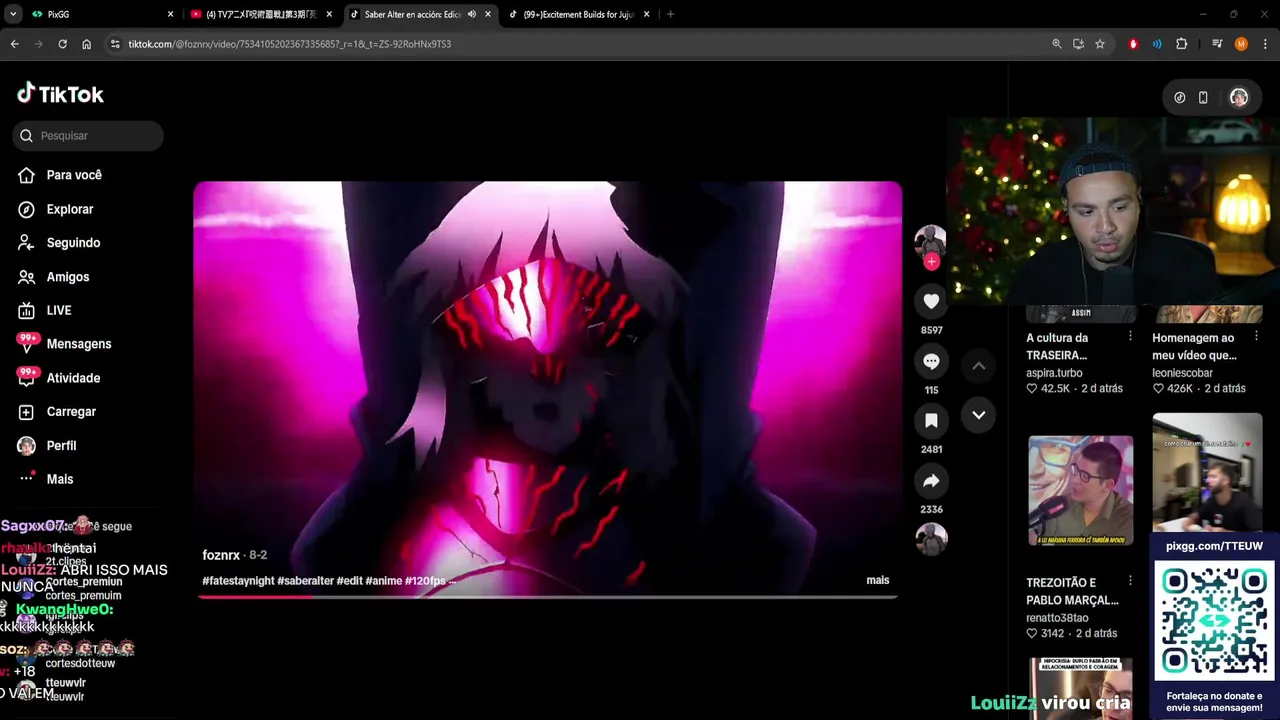Image resolution: width=1280 pixels, height=720 pixels.
Task: Open the profile avatar in top bar
Action: 1239,97
